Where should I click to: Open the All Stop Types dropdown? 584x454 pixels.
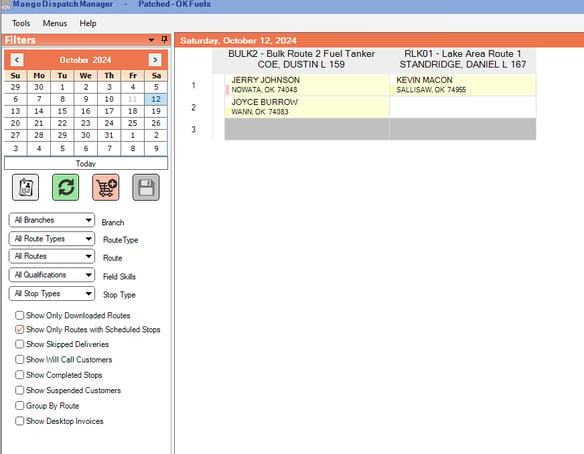[52, 294]
